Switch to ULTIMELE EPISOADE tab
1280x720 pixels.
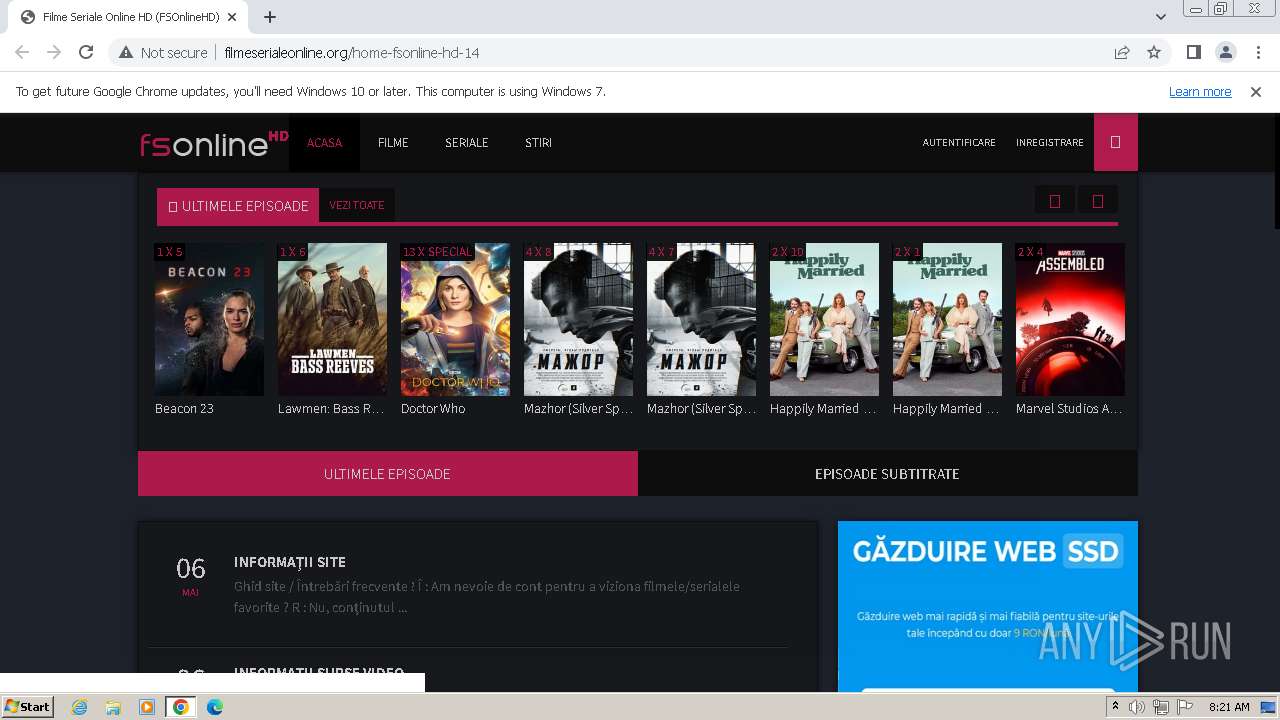388,474
